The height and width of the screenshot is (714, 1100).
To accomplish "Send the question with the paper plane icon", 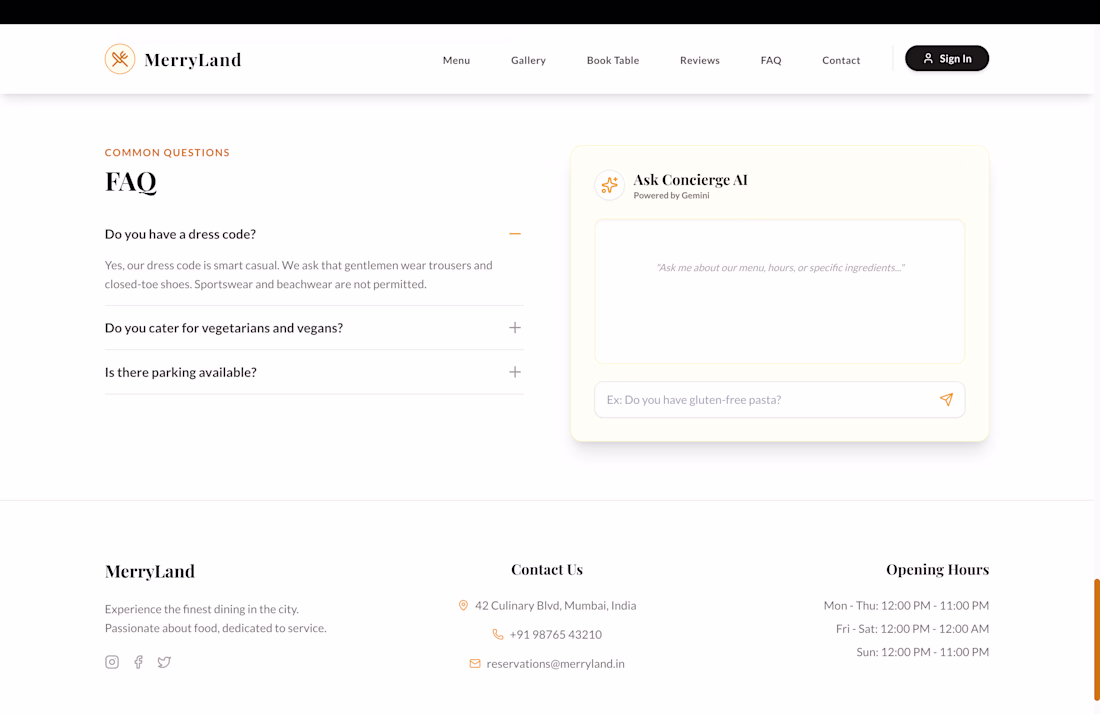I will tap(946, 399).
